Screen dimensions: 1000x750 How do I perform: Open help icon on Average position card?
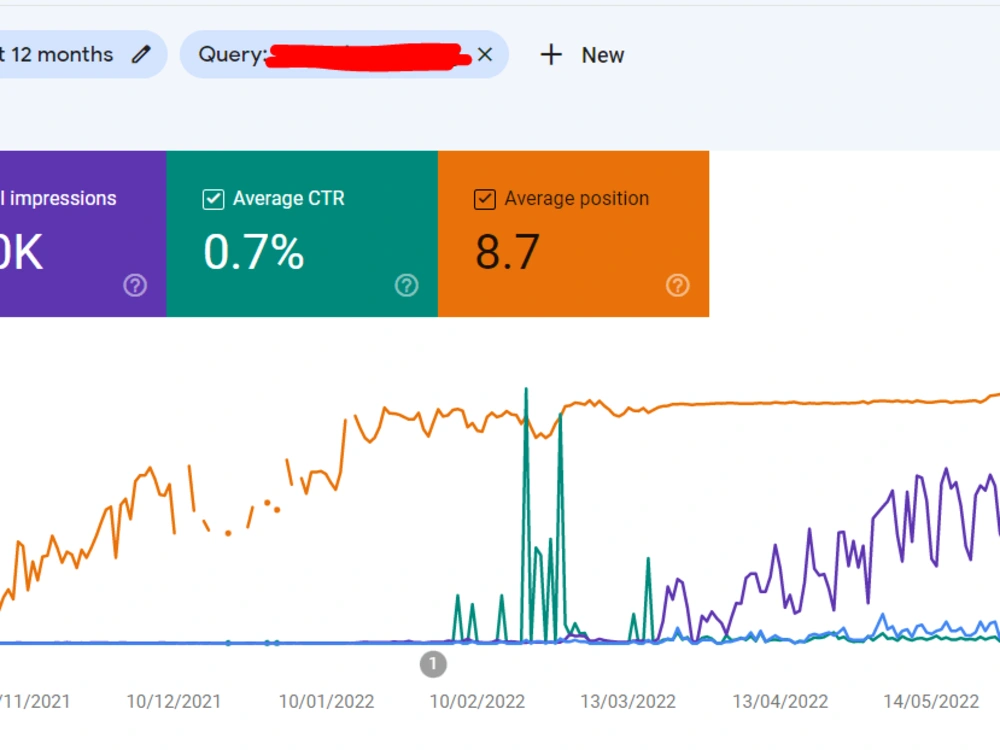(678, 285)
